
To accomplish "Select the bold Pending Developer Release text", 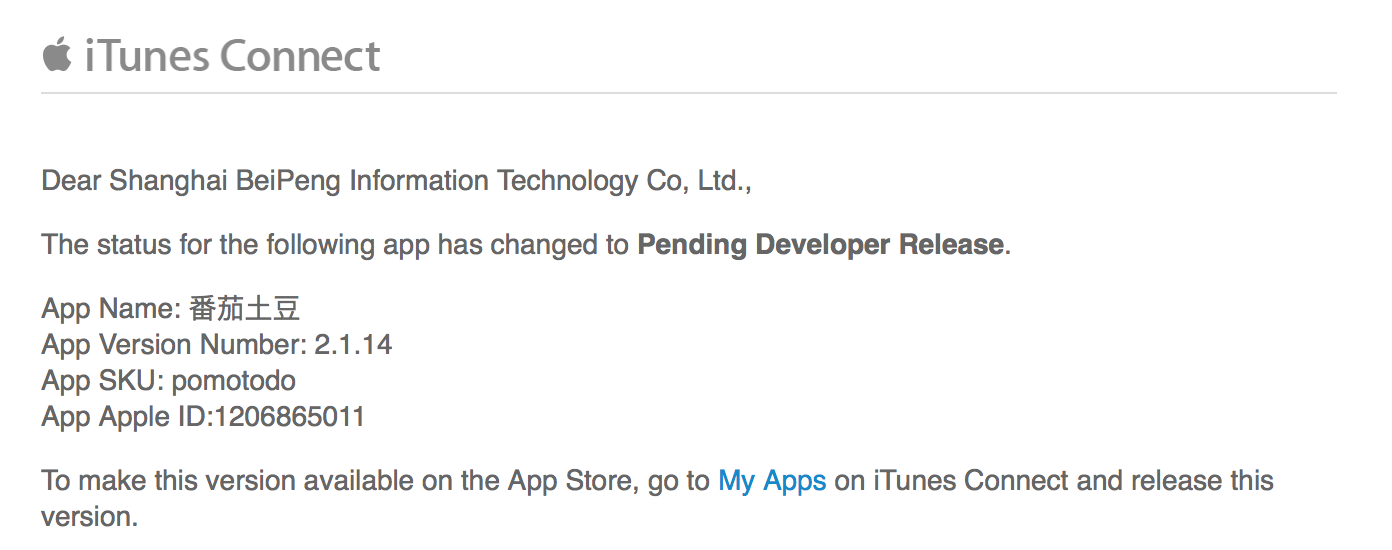I will coord(820,245).
